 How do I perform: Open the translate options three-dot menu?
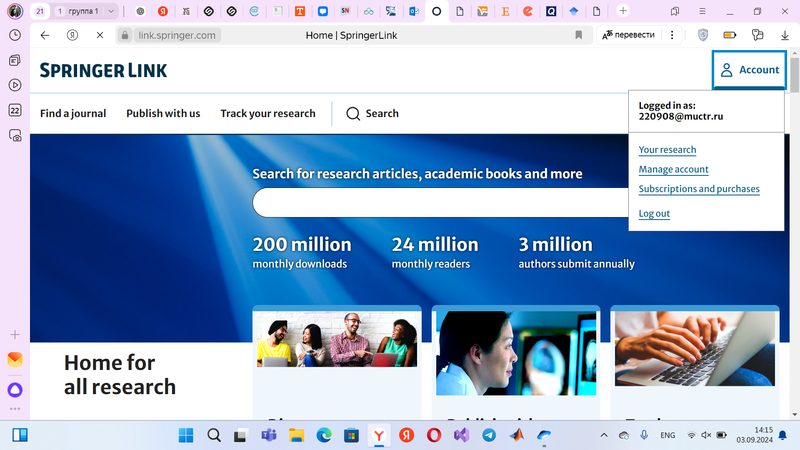tap(672, 35)
